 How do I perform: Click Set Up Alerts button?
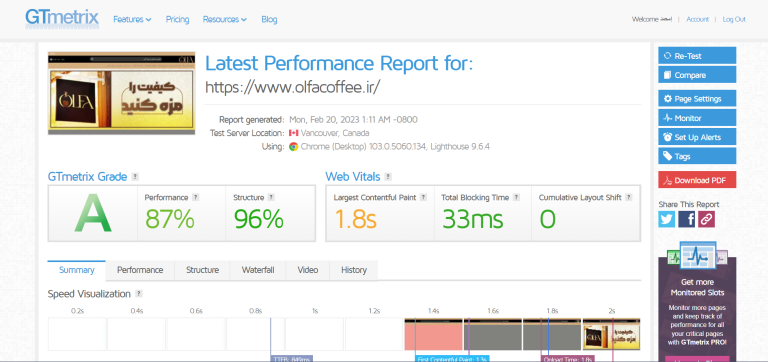pos(697,137)
